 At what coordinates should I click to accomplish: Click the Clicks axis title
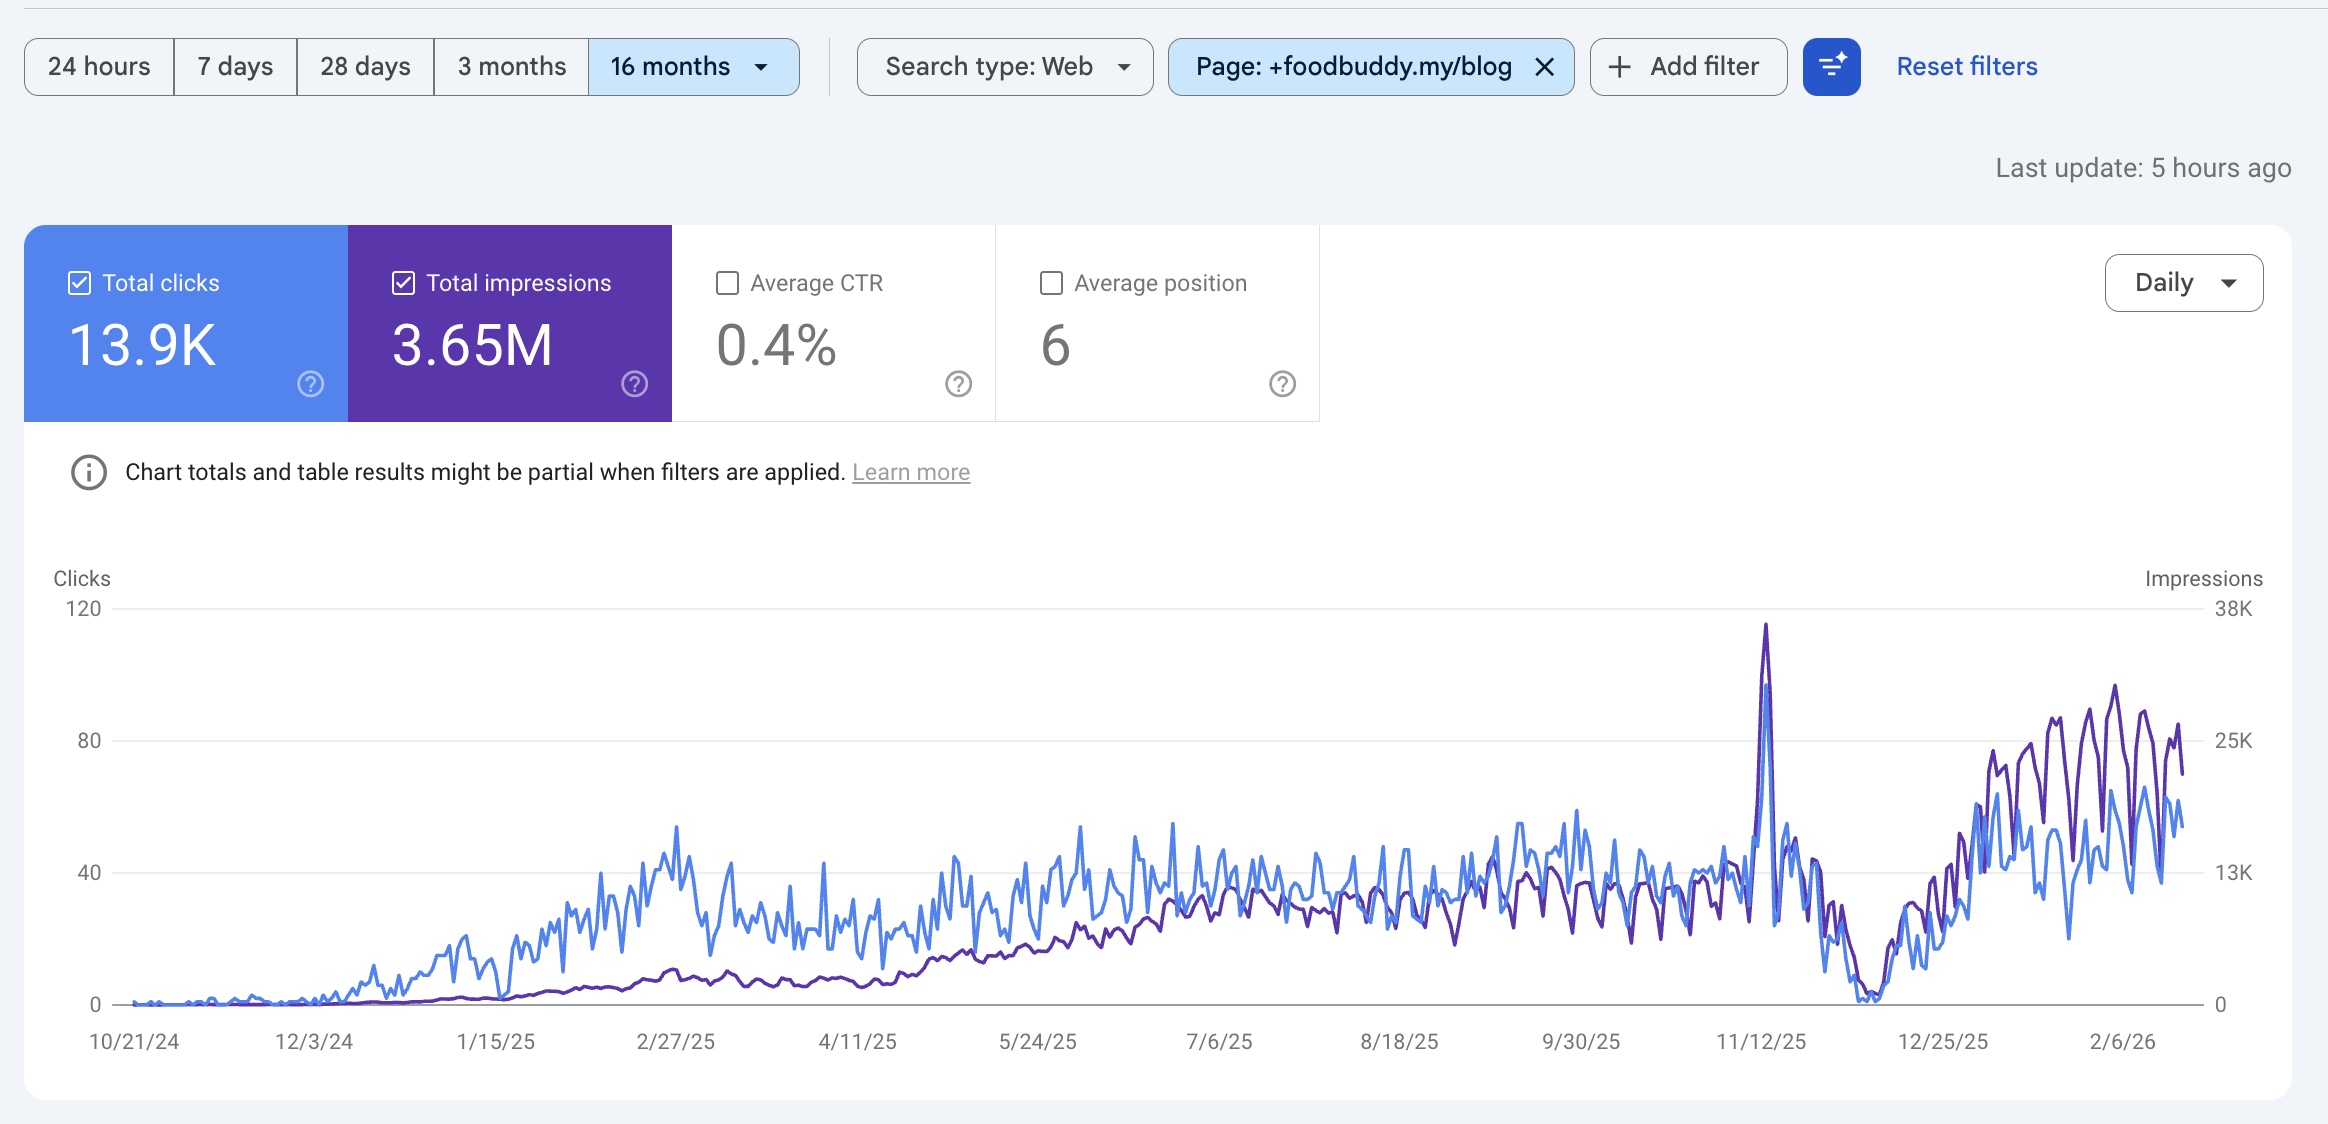(x=82, y=579)
